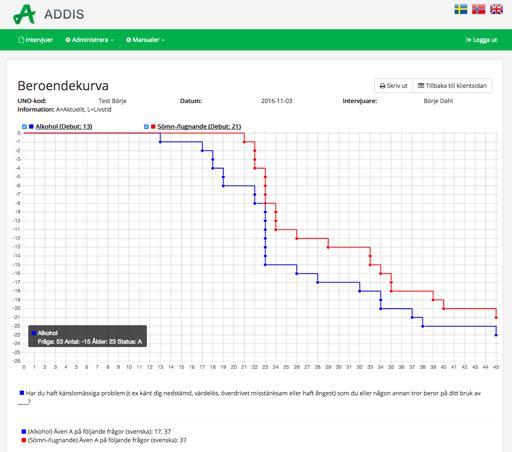Open the Manualer dropdown menu

pos(145,40)
